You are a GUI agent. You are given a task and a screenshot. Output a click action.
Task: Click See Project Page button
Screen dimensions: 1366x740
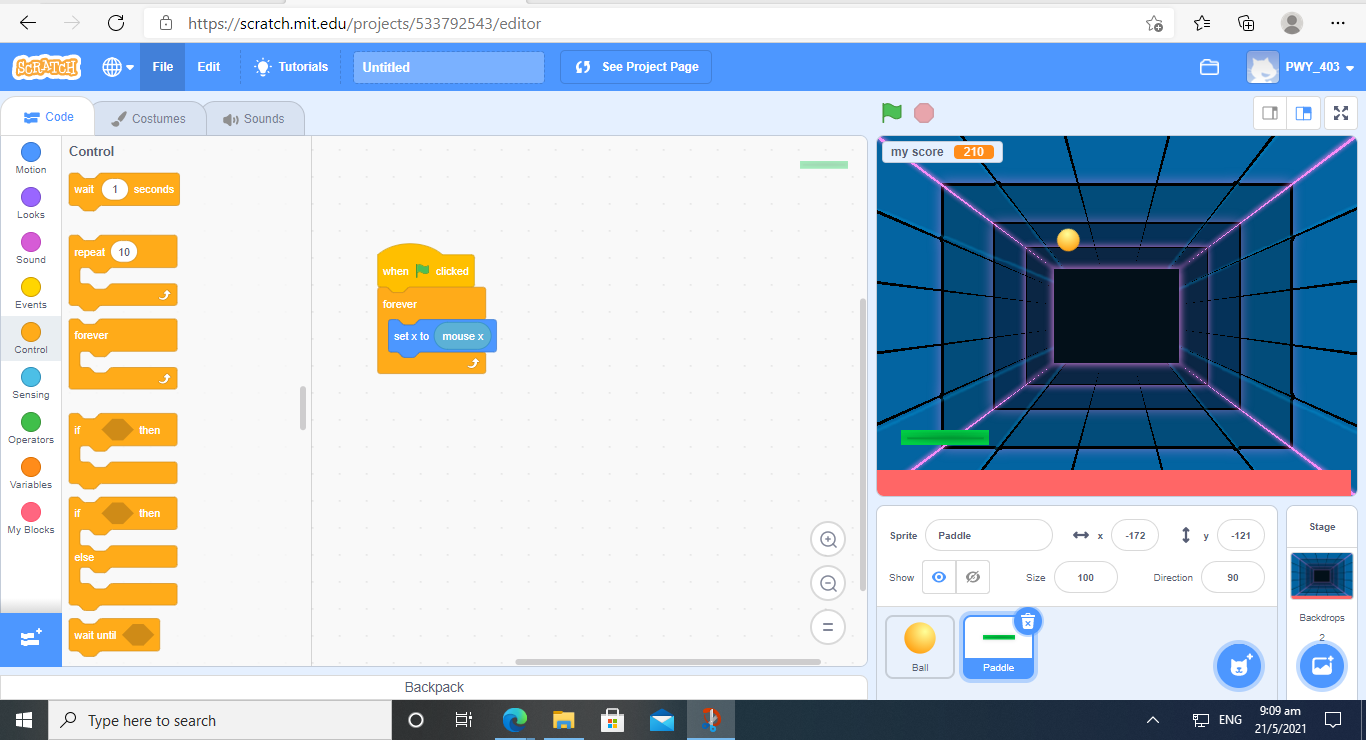[x=636, y=67]
